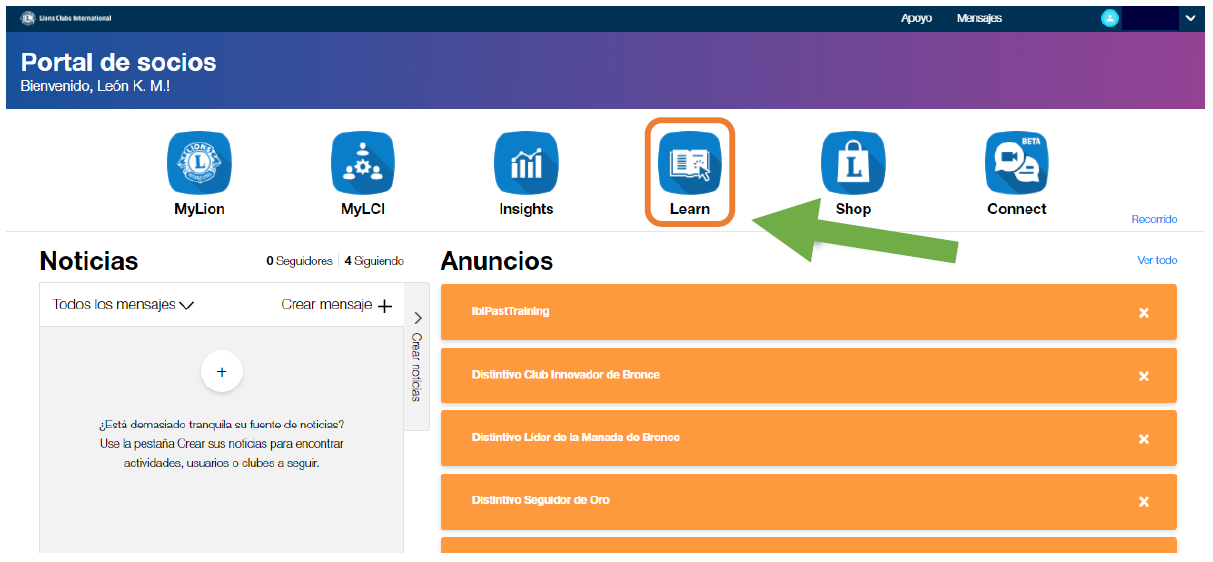
Task: Open the MyLCI app icon
Action: pyautogui.click(x=363, y=163)
